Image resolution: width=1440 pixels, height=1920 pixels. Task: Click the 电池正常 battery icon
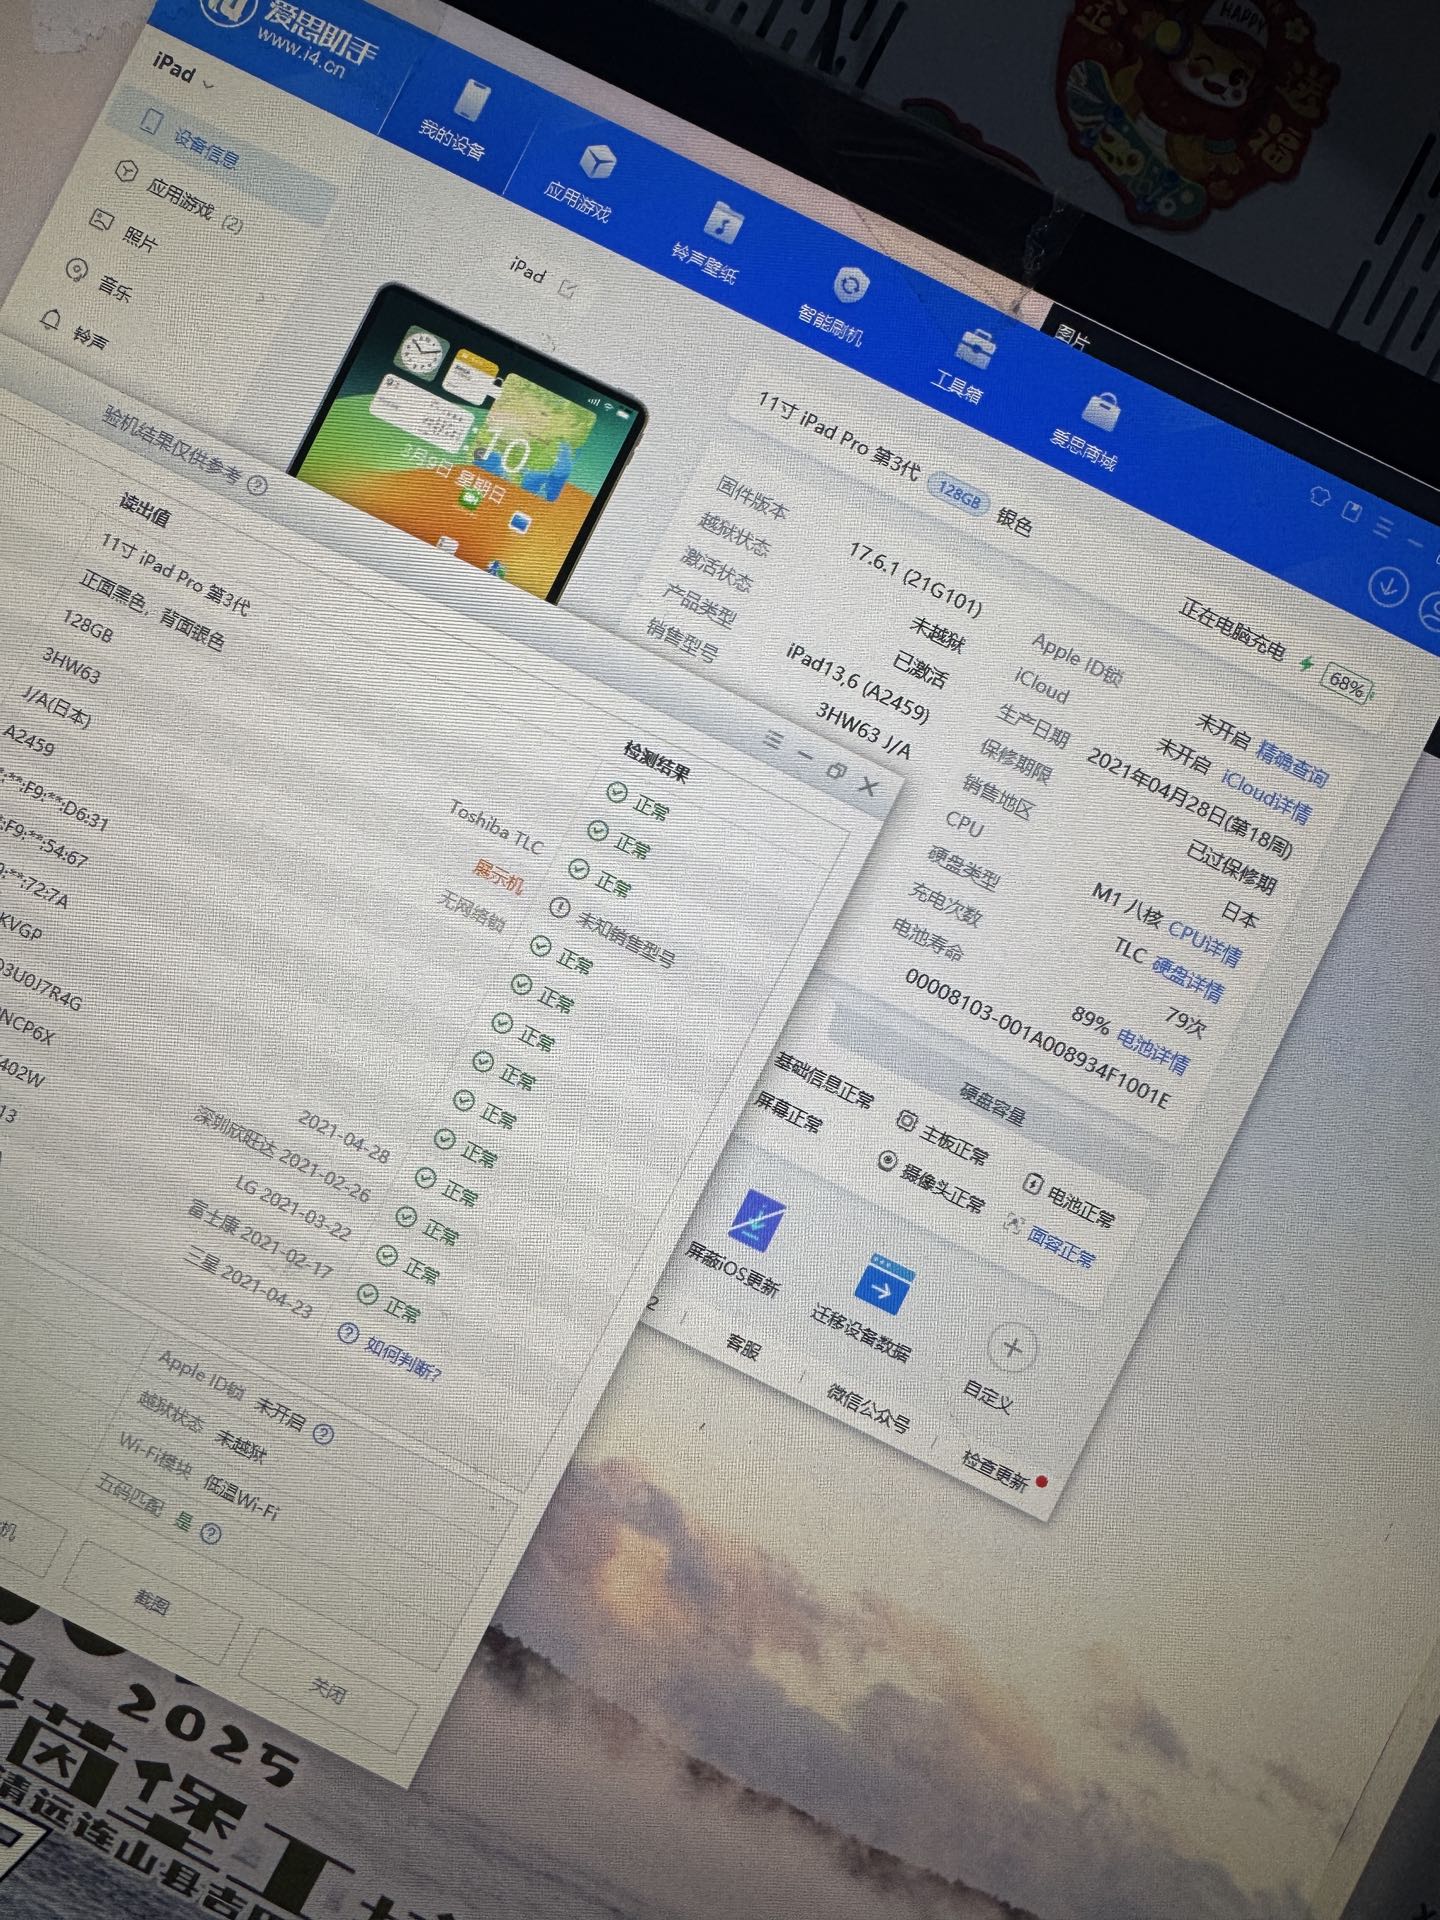(1032, 1184)
